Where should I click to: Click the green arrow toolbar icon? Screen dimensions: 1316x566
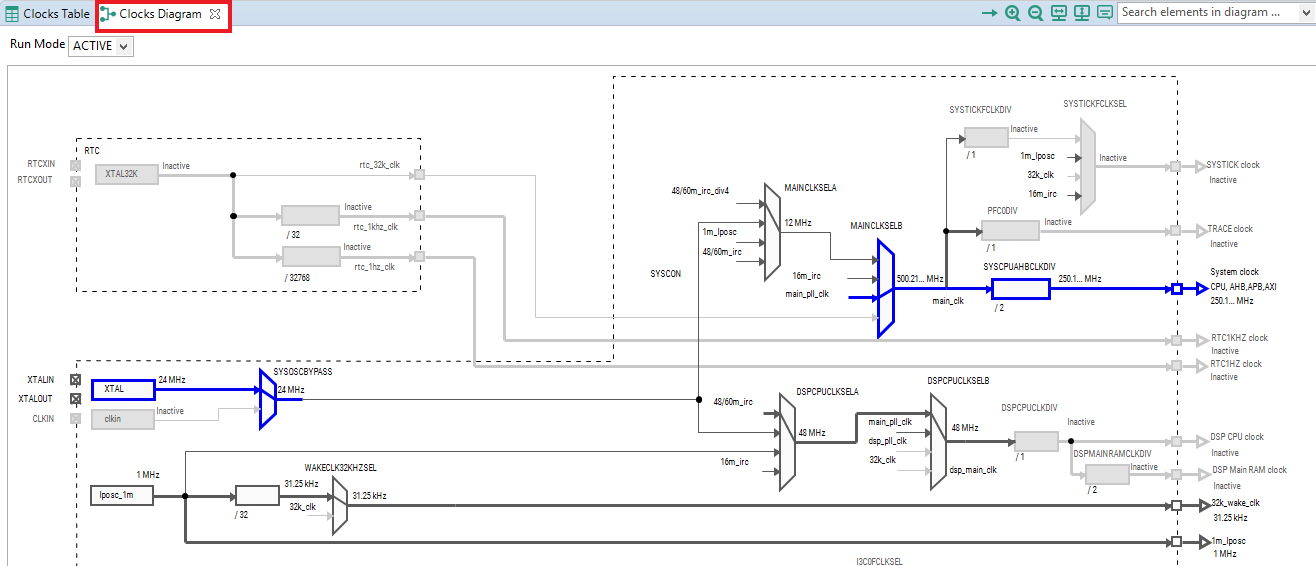point(989,13)
